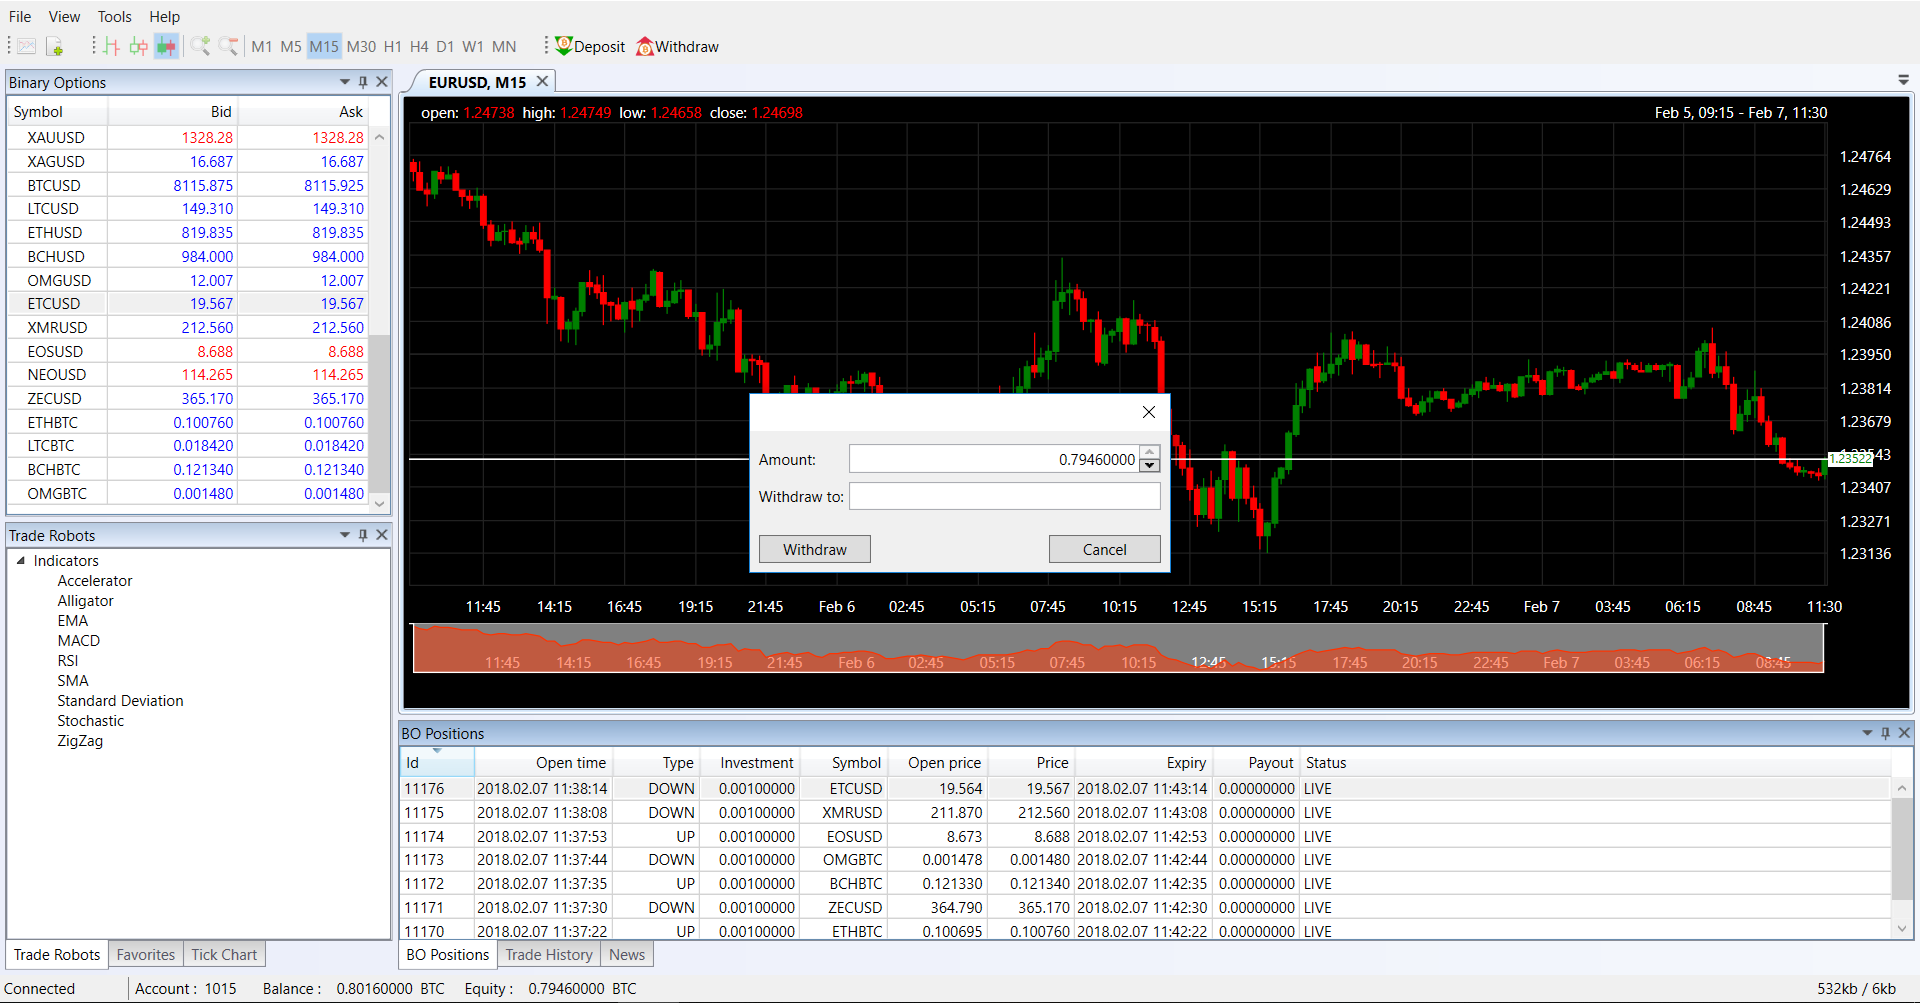Image resolution: width=1920 pixels, height=1003 pixels.
Task: Zoom in on the chart
Action: click(x=200, y=47)
